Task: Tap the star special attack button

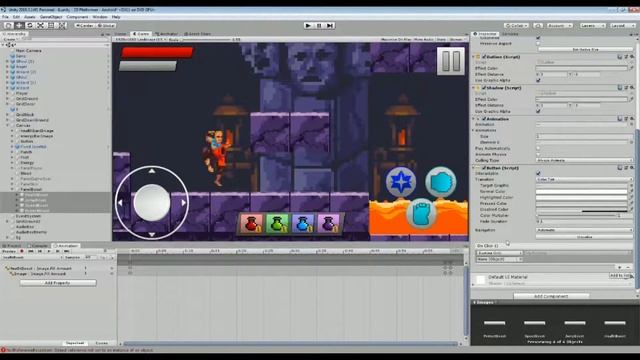Action: pos(401,182)
